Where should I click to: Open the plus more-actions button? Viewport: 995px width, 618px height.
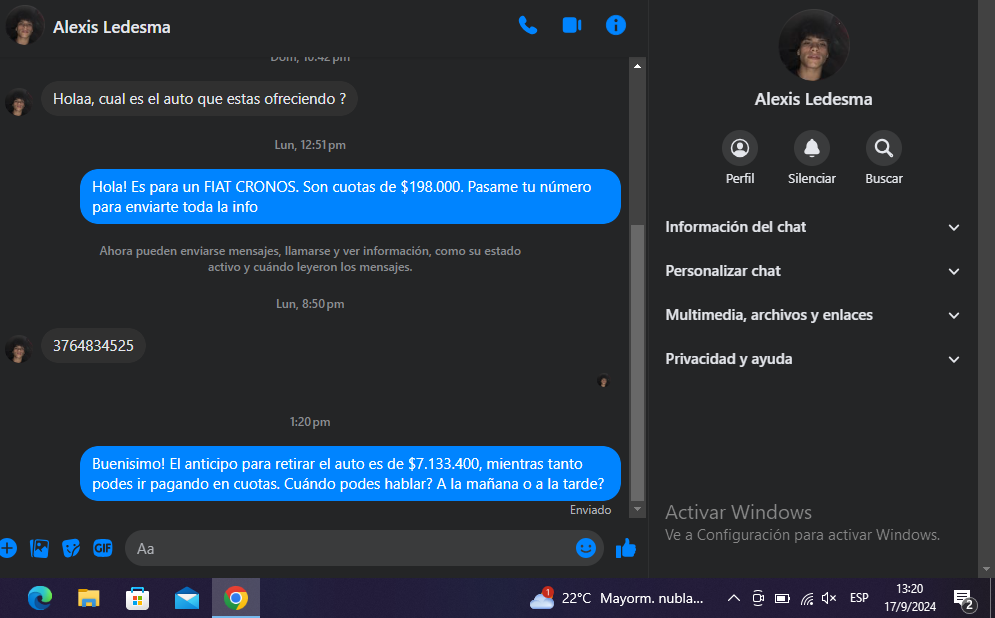[x=8, y=548]
